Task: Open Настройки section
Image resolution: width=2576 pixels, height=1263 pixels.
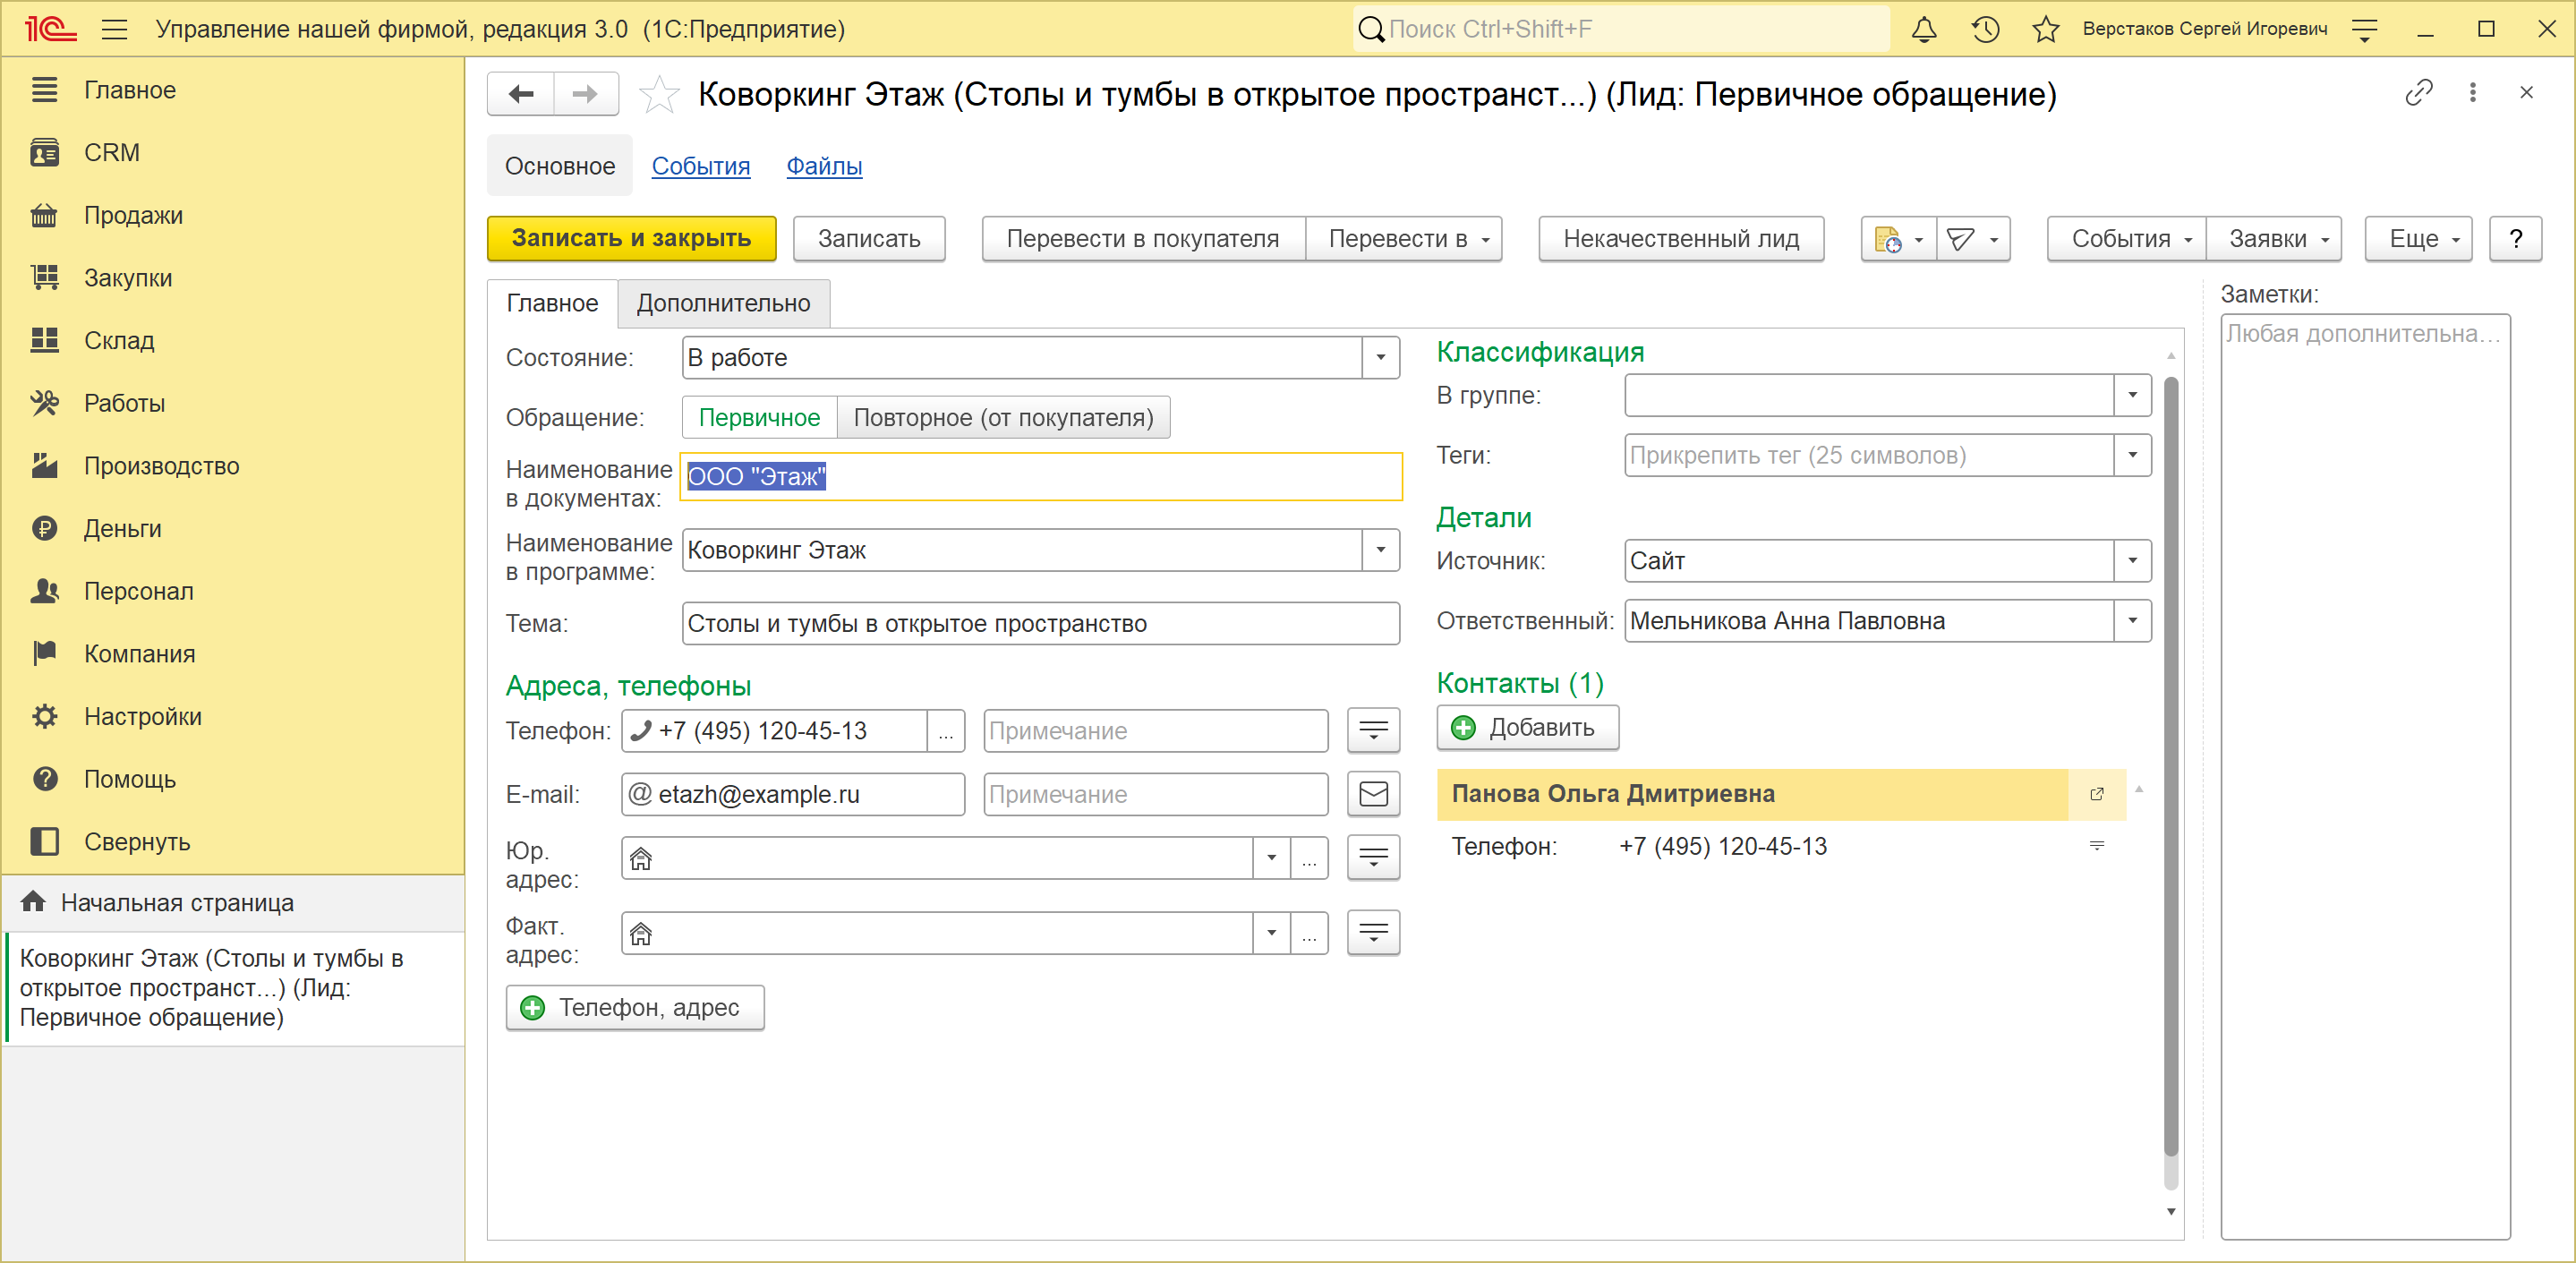Action: 233,717
